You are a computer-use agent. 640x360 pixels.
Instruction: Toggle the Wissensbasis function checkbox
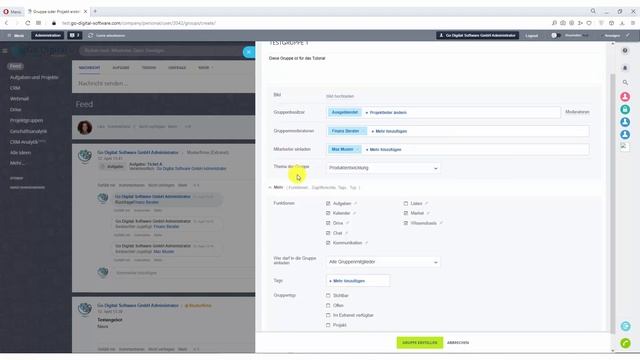tap(406, 223)
